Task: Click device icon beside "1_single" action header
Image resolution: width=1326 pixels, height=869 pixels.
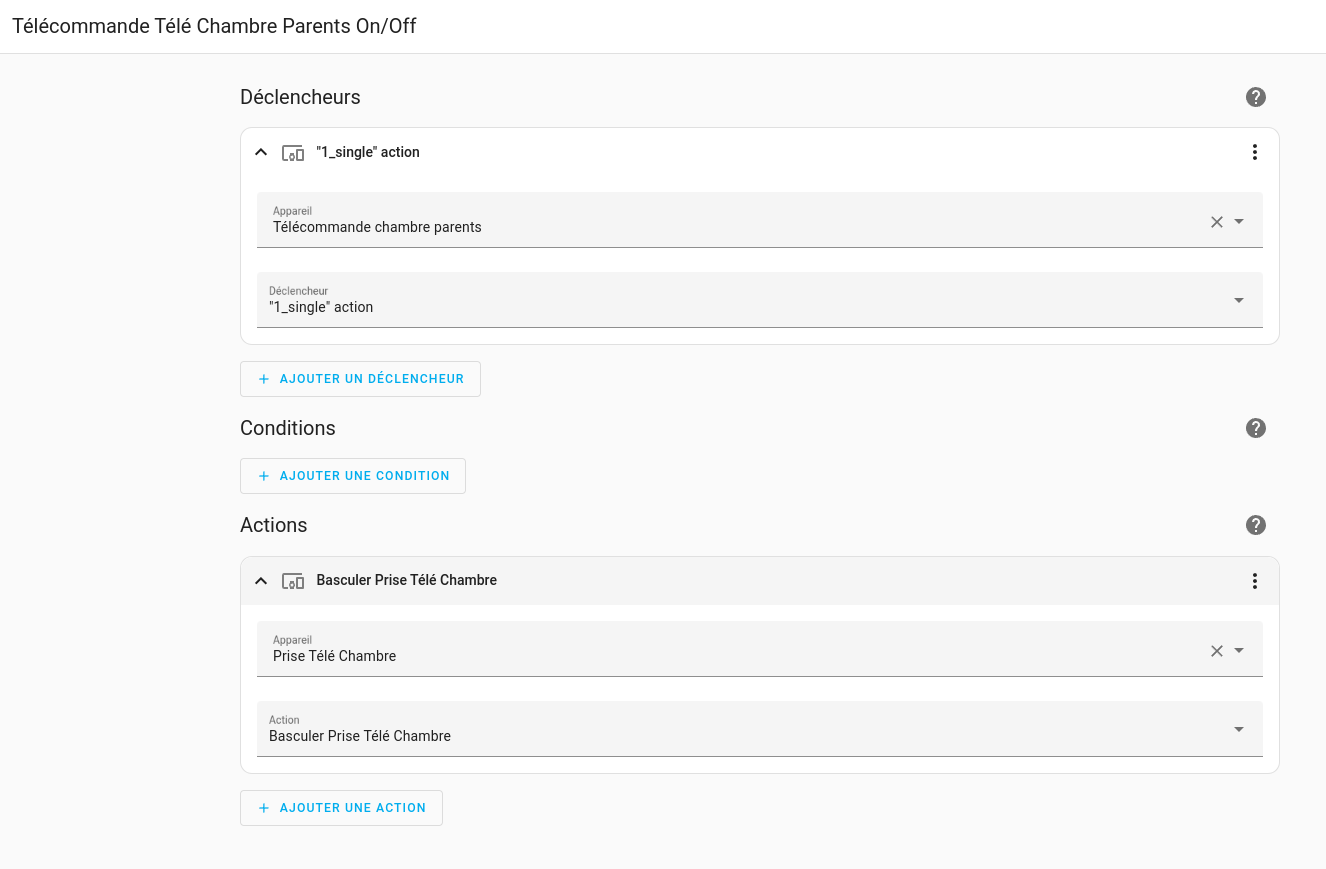Action: point(293,153)
